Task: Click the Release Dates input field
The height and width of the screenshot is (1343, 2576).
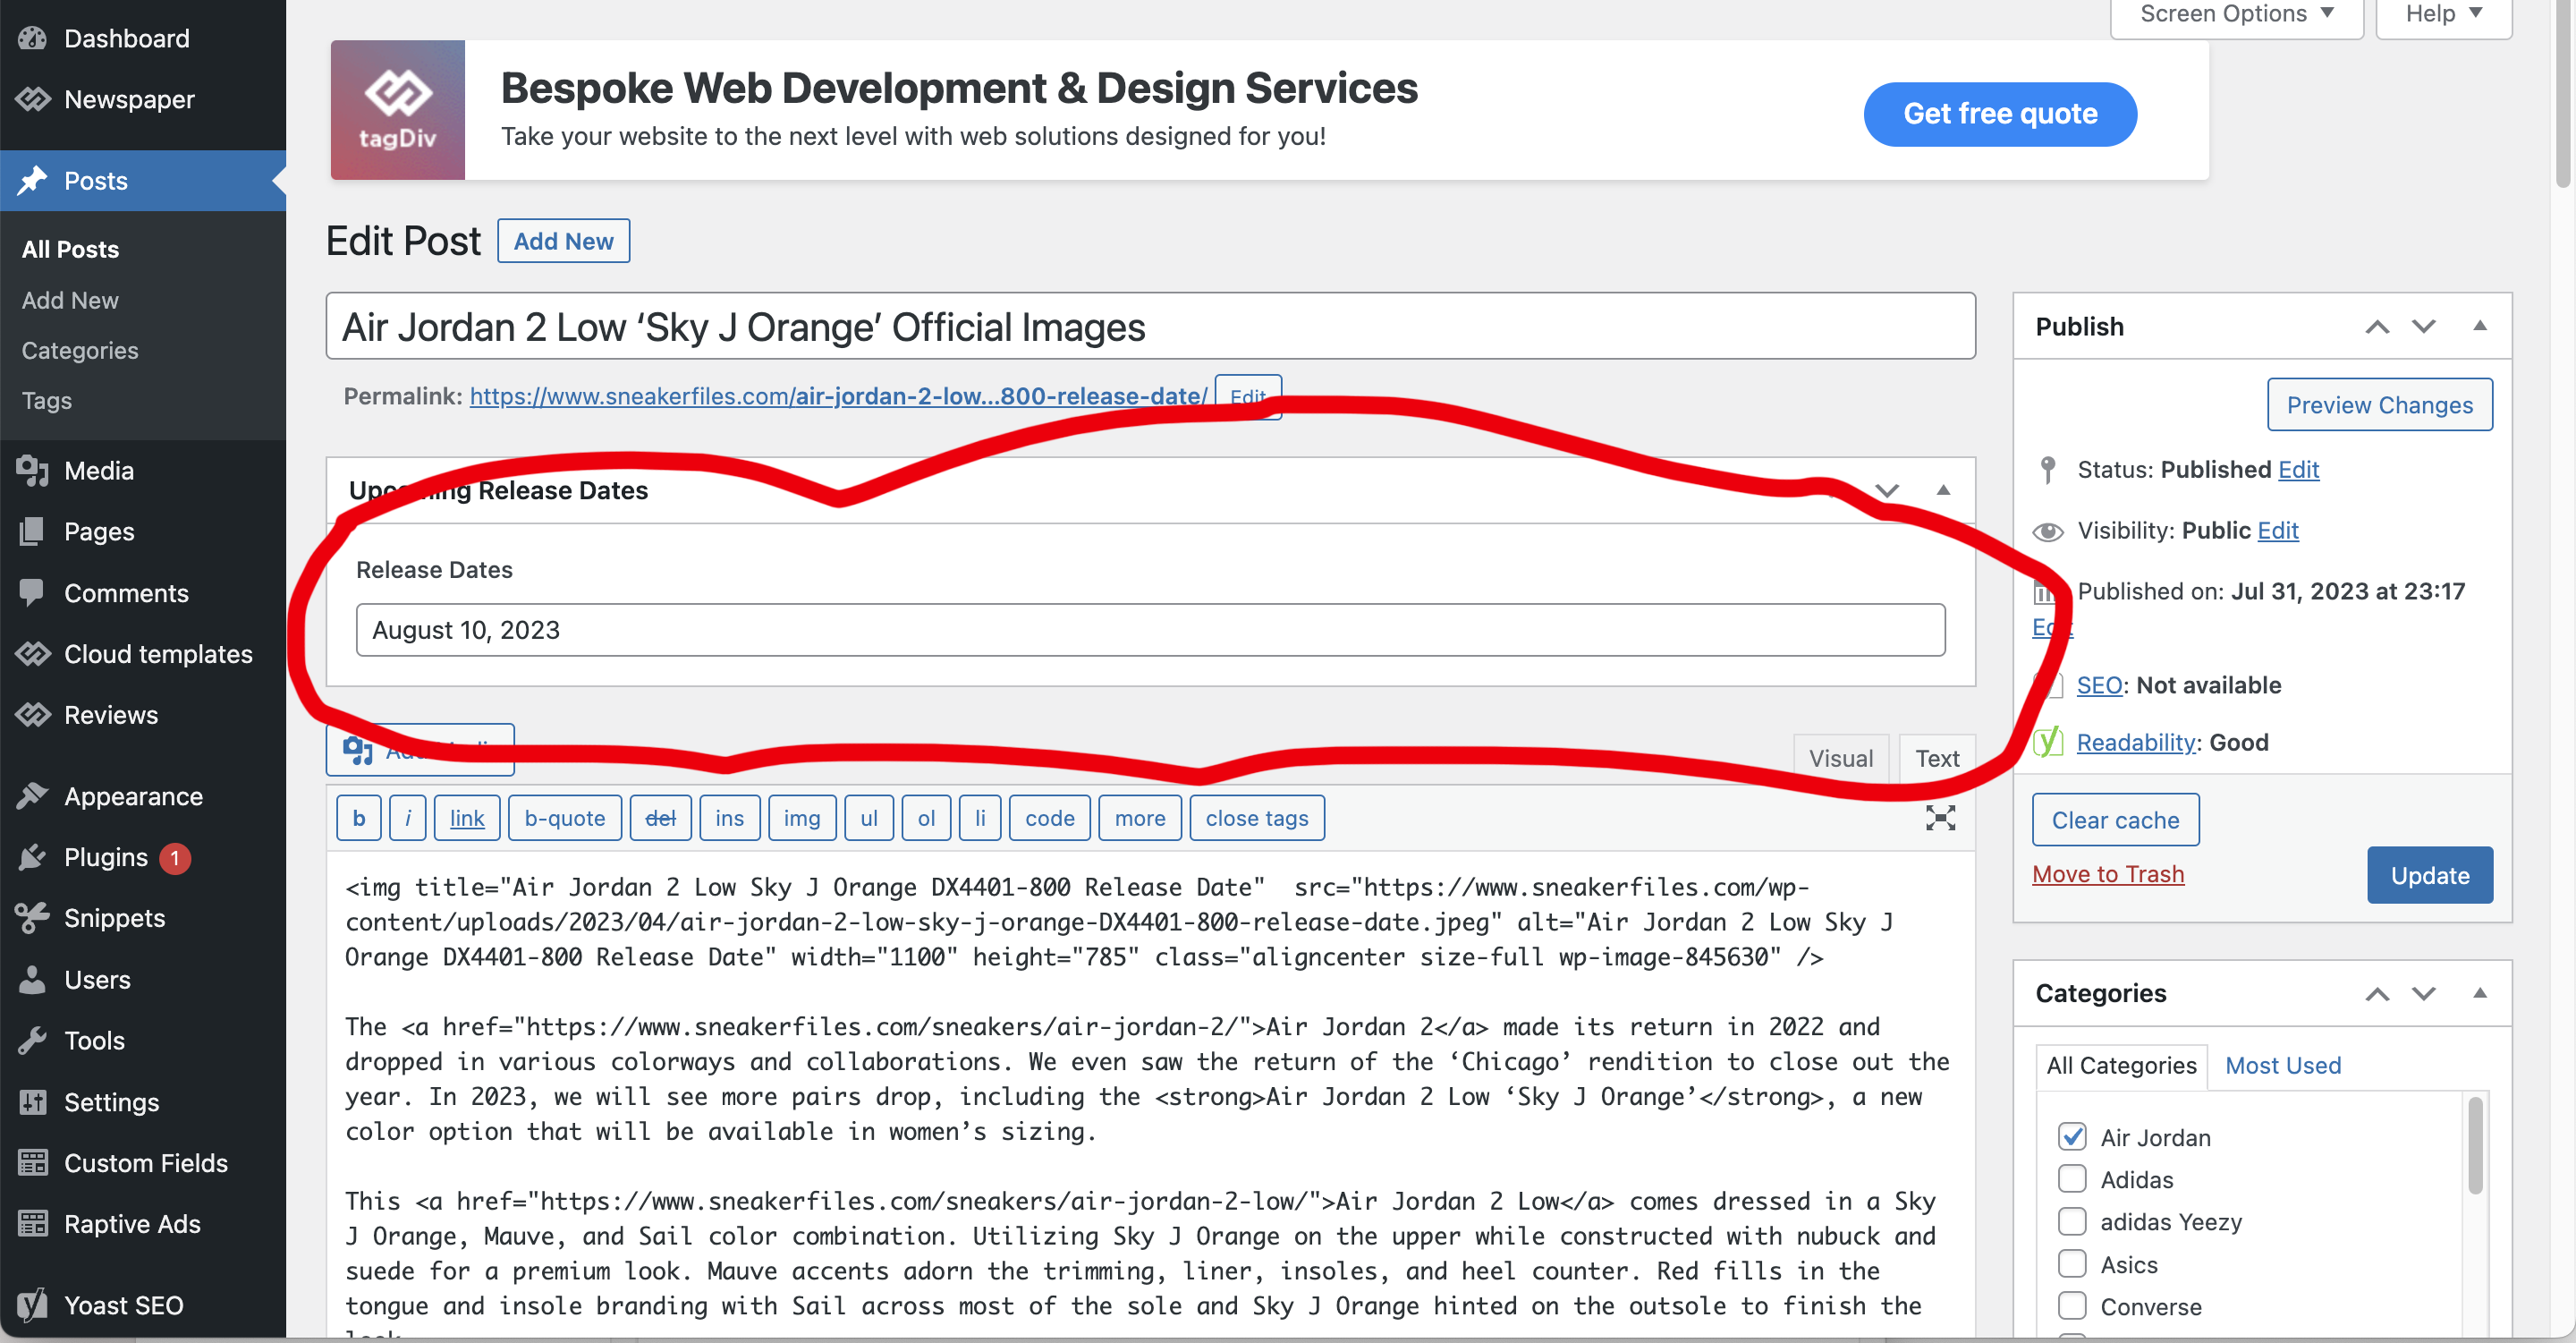Action: click(x=1150, y=630)
